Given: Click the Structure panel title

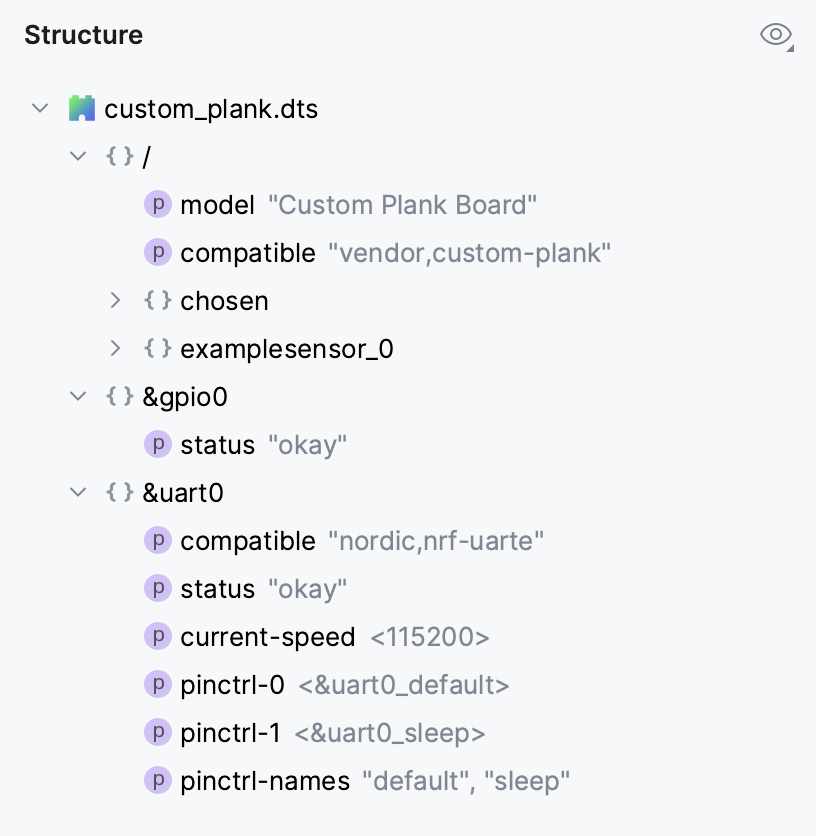Looking at the screenshot, I should [83, 34].
